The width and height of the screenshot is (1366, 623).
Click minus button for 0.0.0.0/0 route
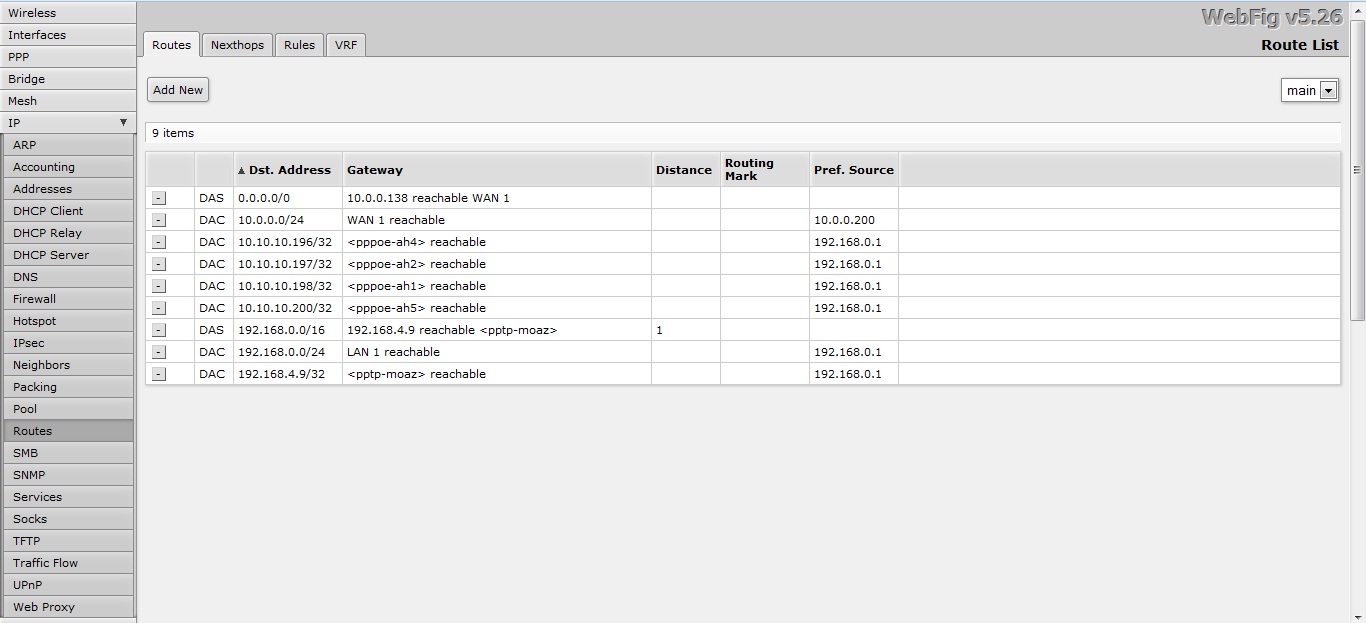pyautogui.click(x=159, y=198)
